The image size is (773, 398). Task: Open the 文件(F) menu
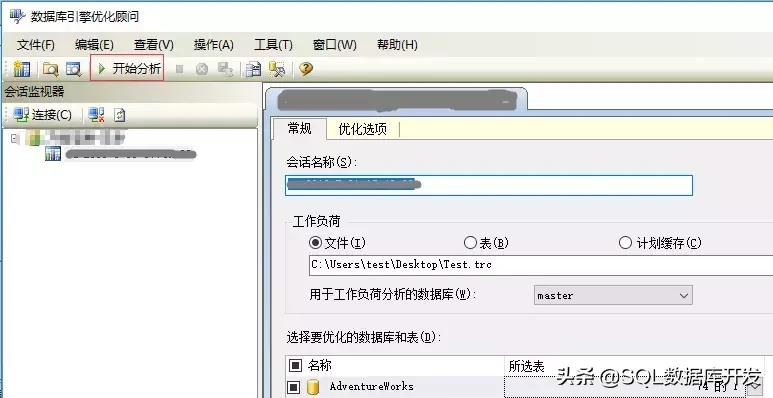35,45
